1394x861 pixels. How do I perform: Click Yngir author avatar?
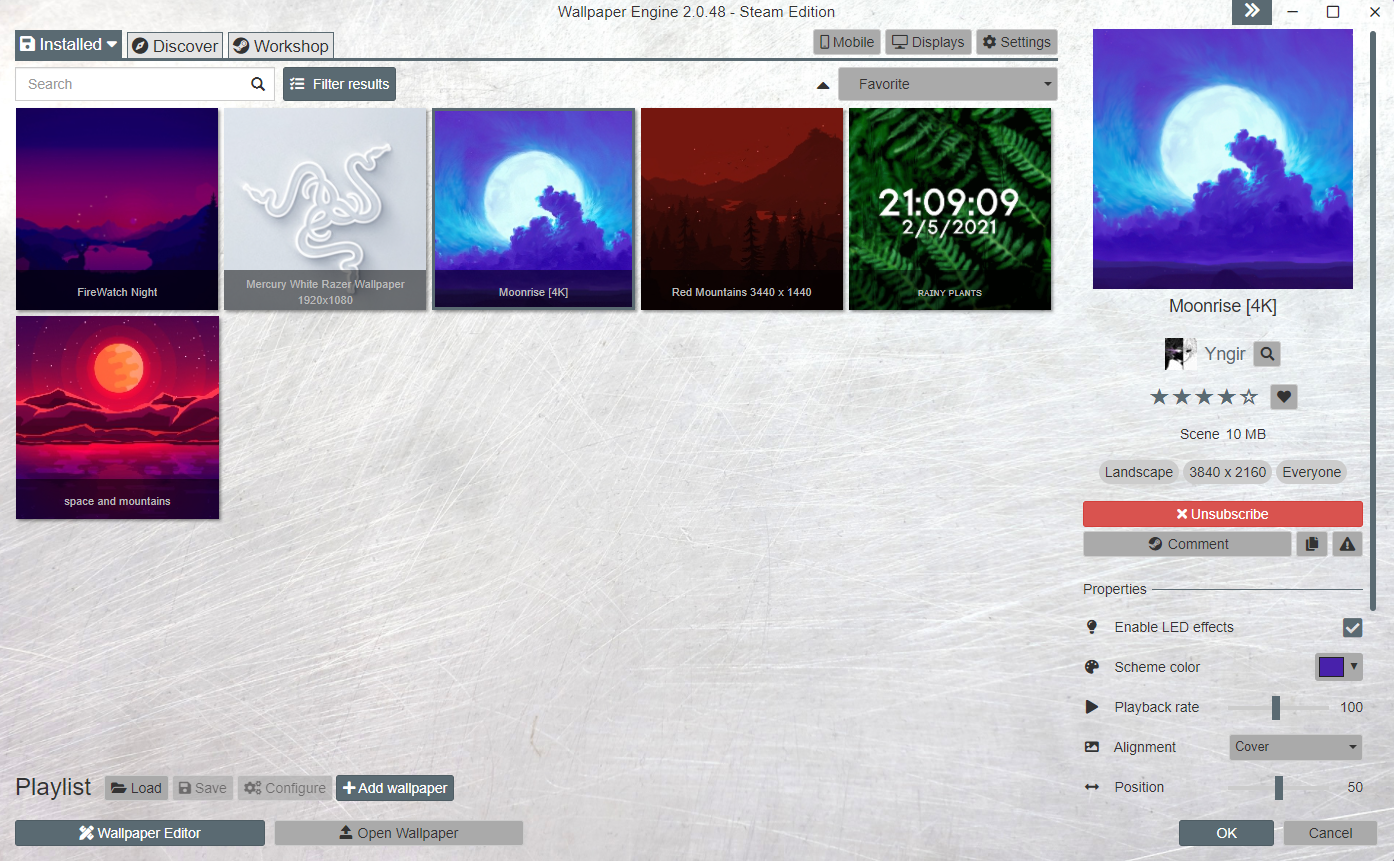coord(1181,353)
